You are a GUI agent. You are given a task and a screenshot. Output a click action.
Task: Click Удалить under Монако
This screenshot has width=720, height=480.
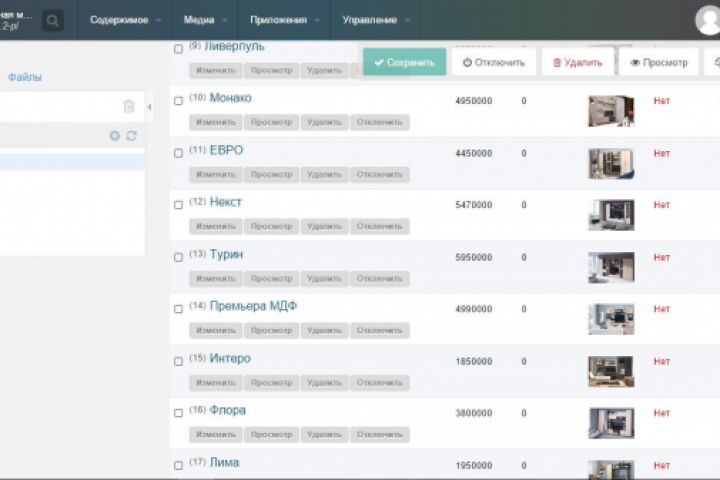324,122
